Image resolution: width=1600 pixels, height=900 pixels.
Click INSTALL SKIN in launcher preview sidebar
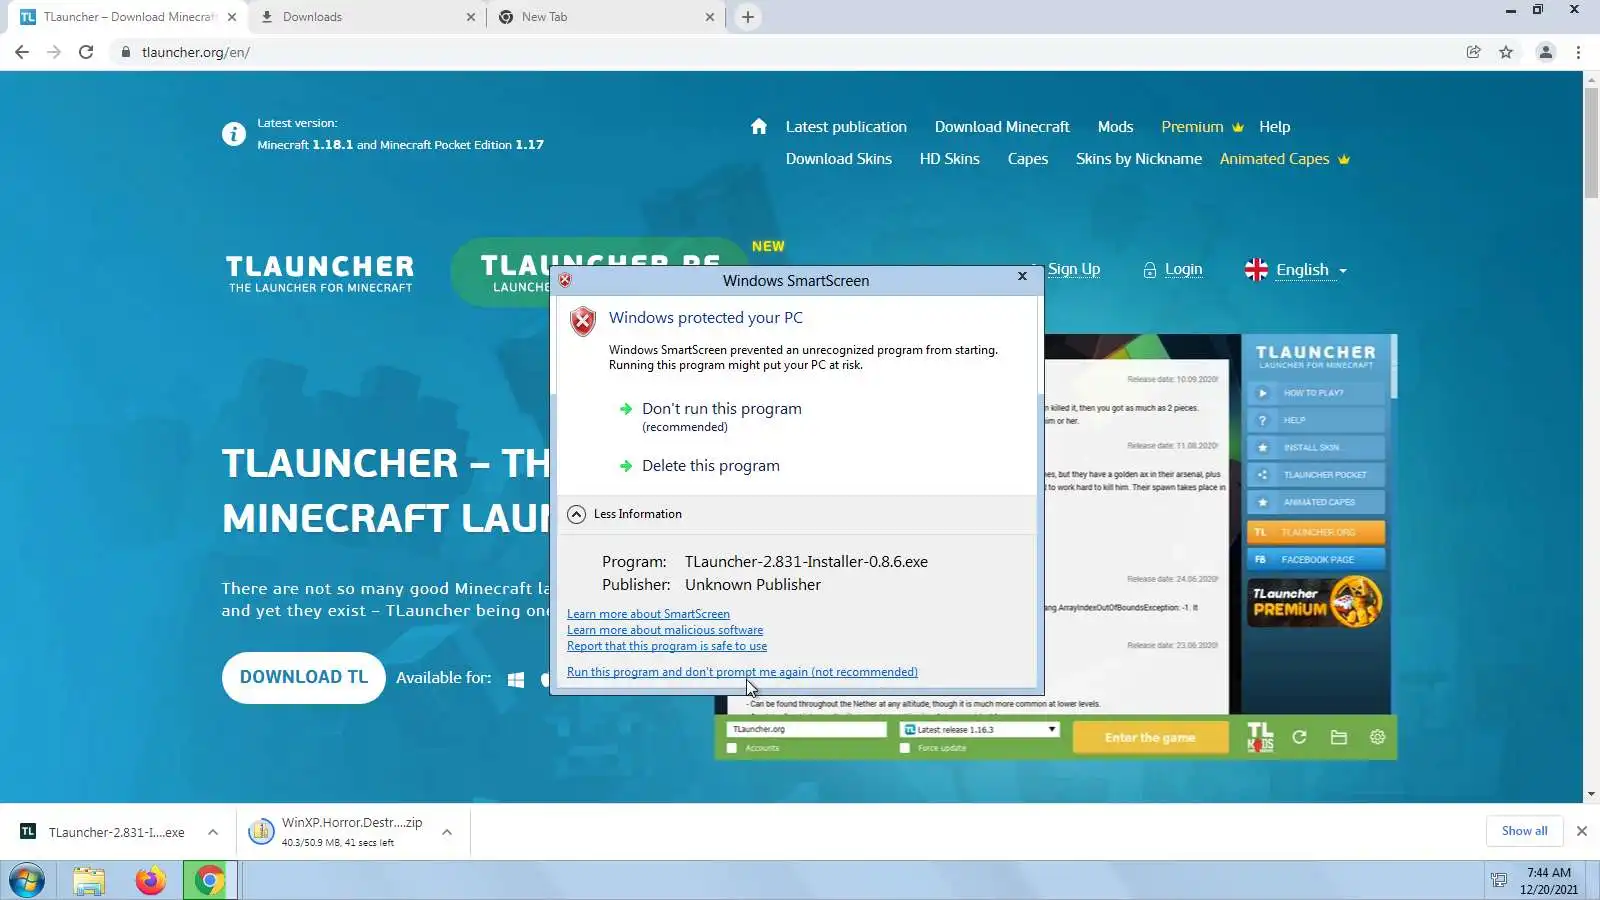(1316, 447)
